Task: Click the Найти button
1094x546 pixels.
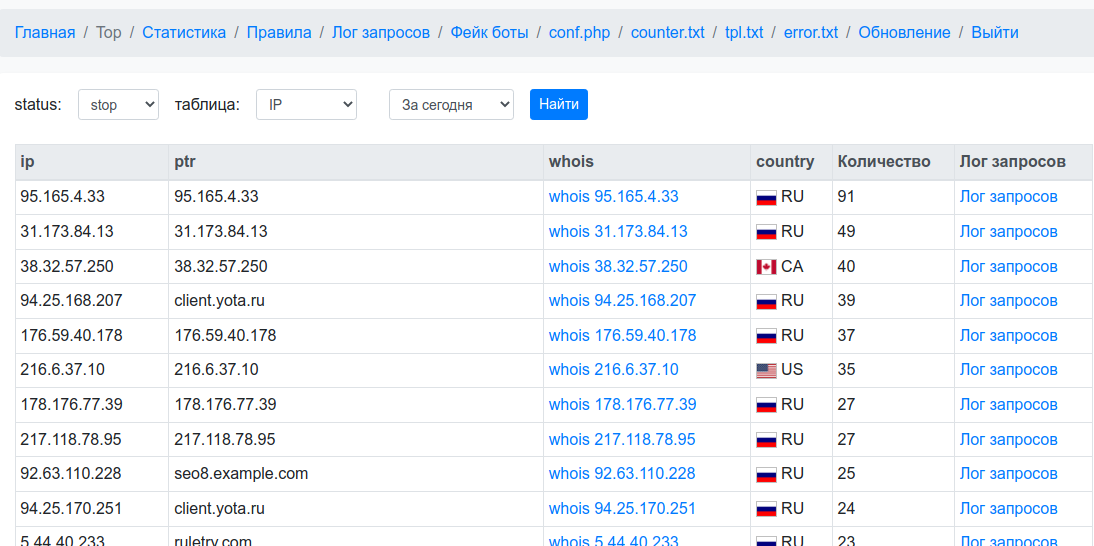Action: 559,105
